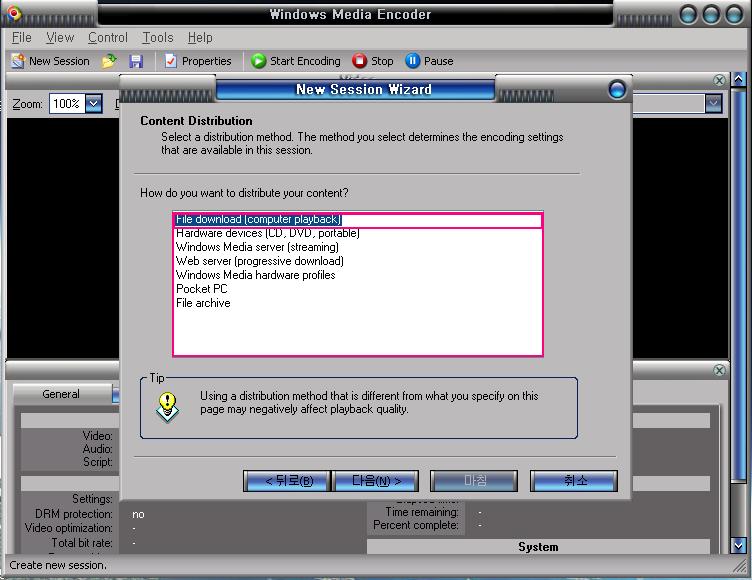Close the video panel with X icon
Image resolution: width=752 pixels, height=580 pixels.
(719, 80)
